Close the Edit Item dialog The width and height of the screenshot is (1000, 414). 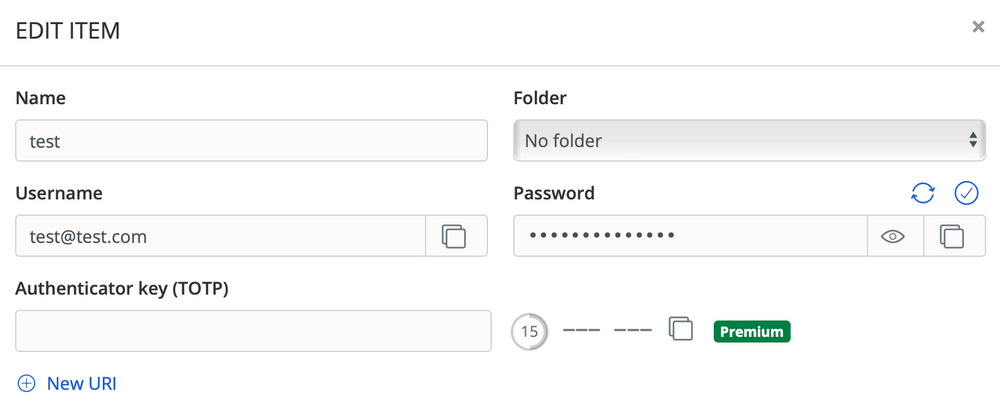[x=978, y=27]
